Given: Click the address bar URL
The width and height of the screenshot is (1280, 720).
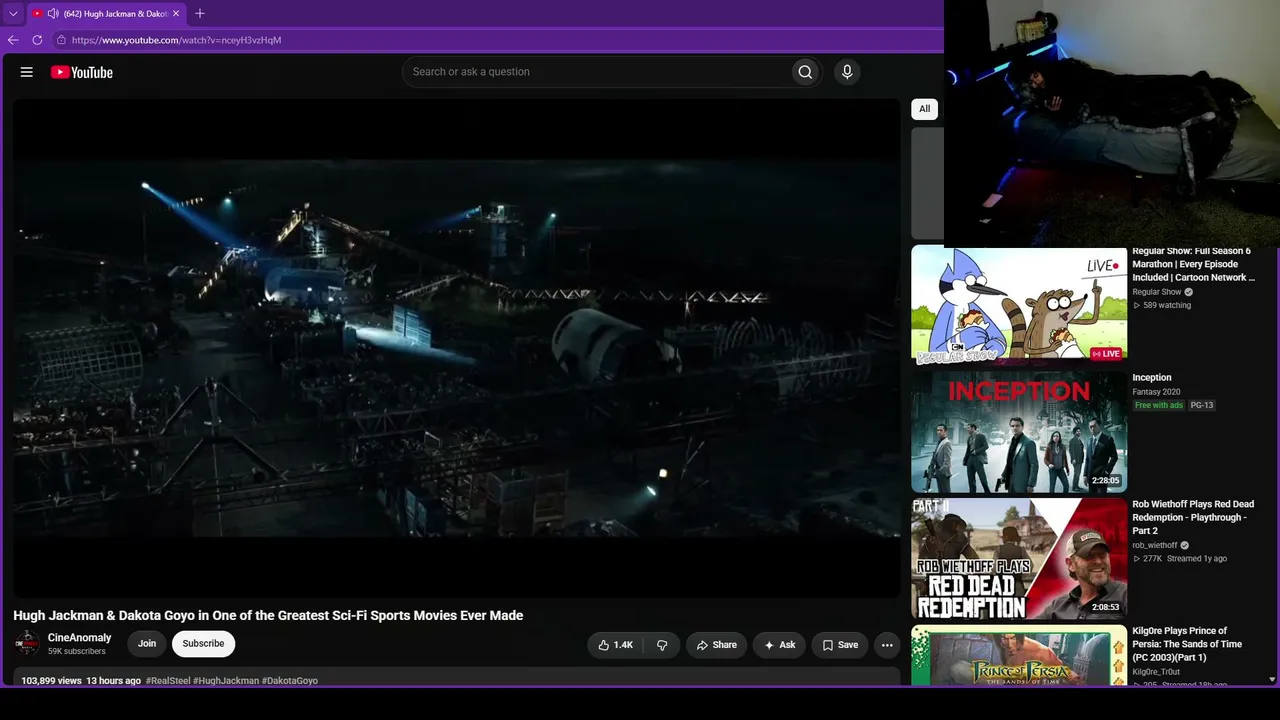Looking at the screenshot, I should 176,40.
